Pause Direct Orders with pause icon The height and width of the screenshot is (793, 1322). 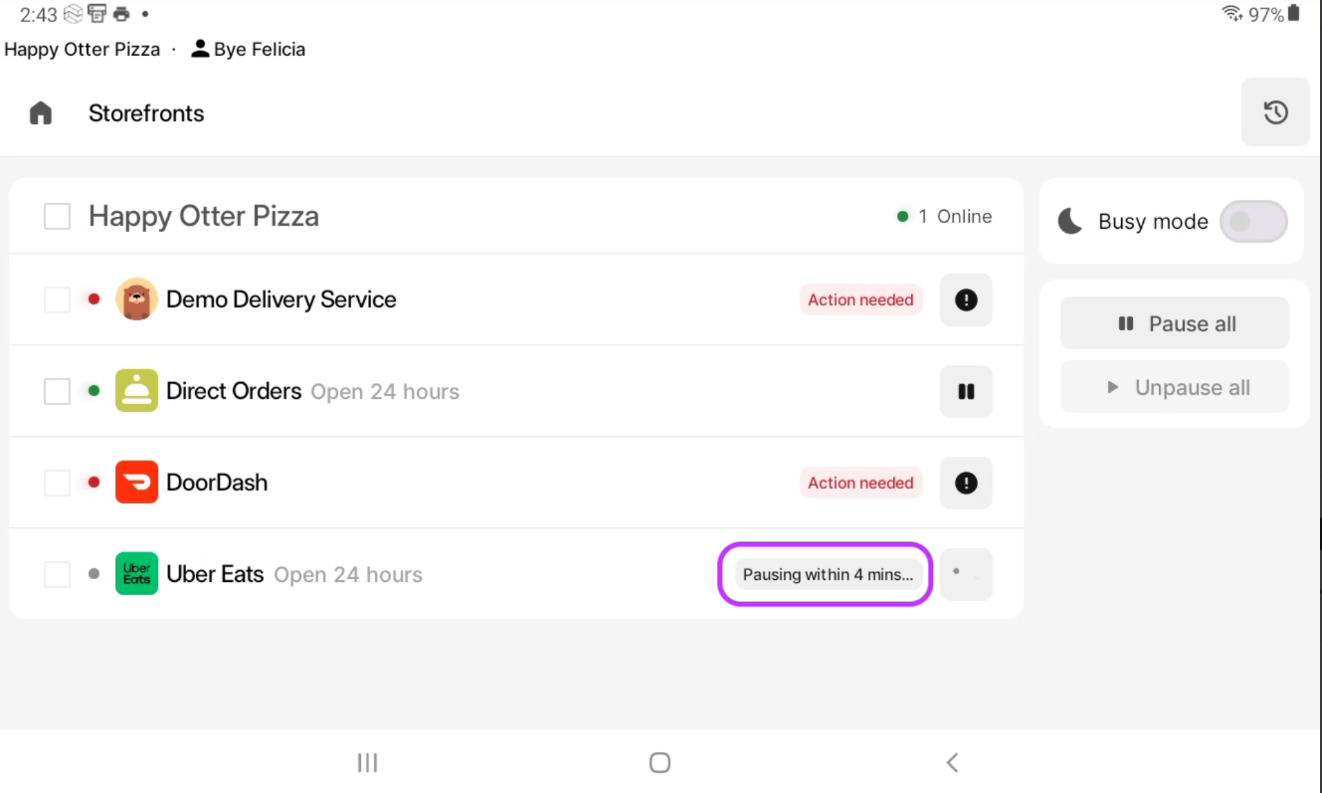[965, 391]
